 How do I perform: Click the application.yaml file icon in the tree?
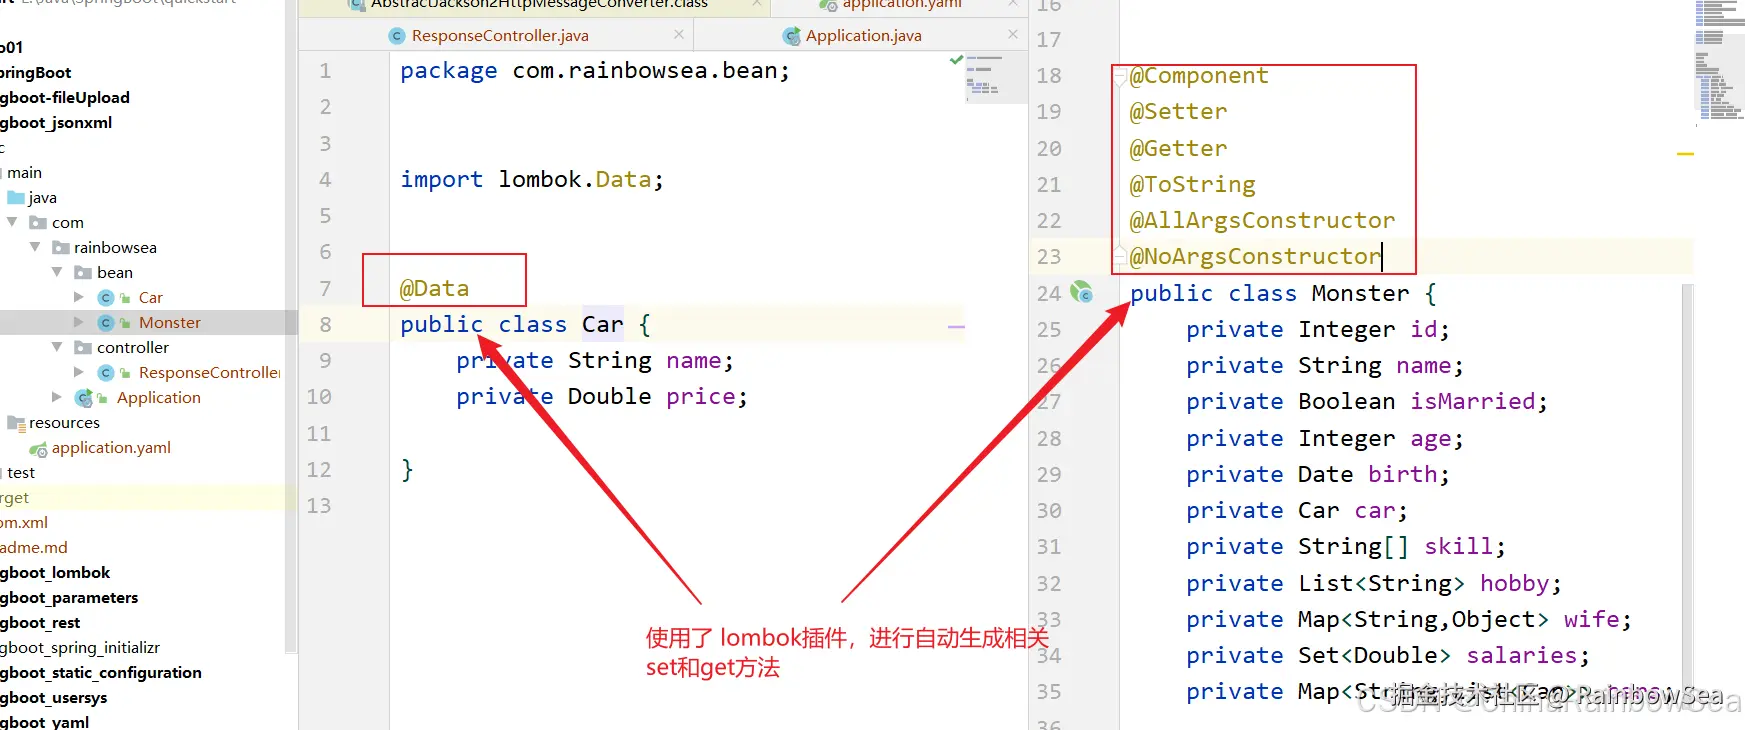[39, 449]
